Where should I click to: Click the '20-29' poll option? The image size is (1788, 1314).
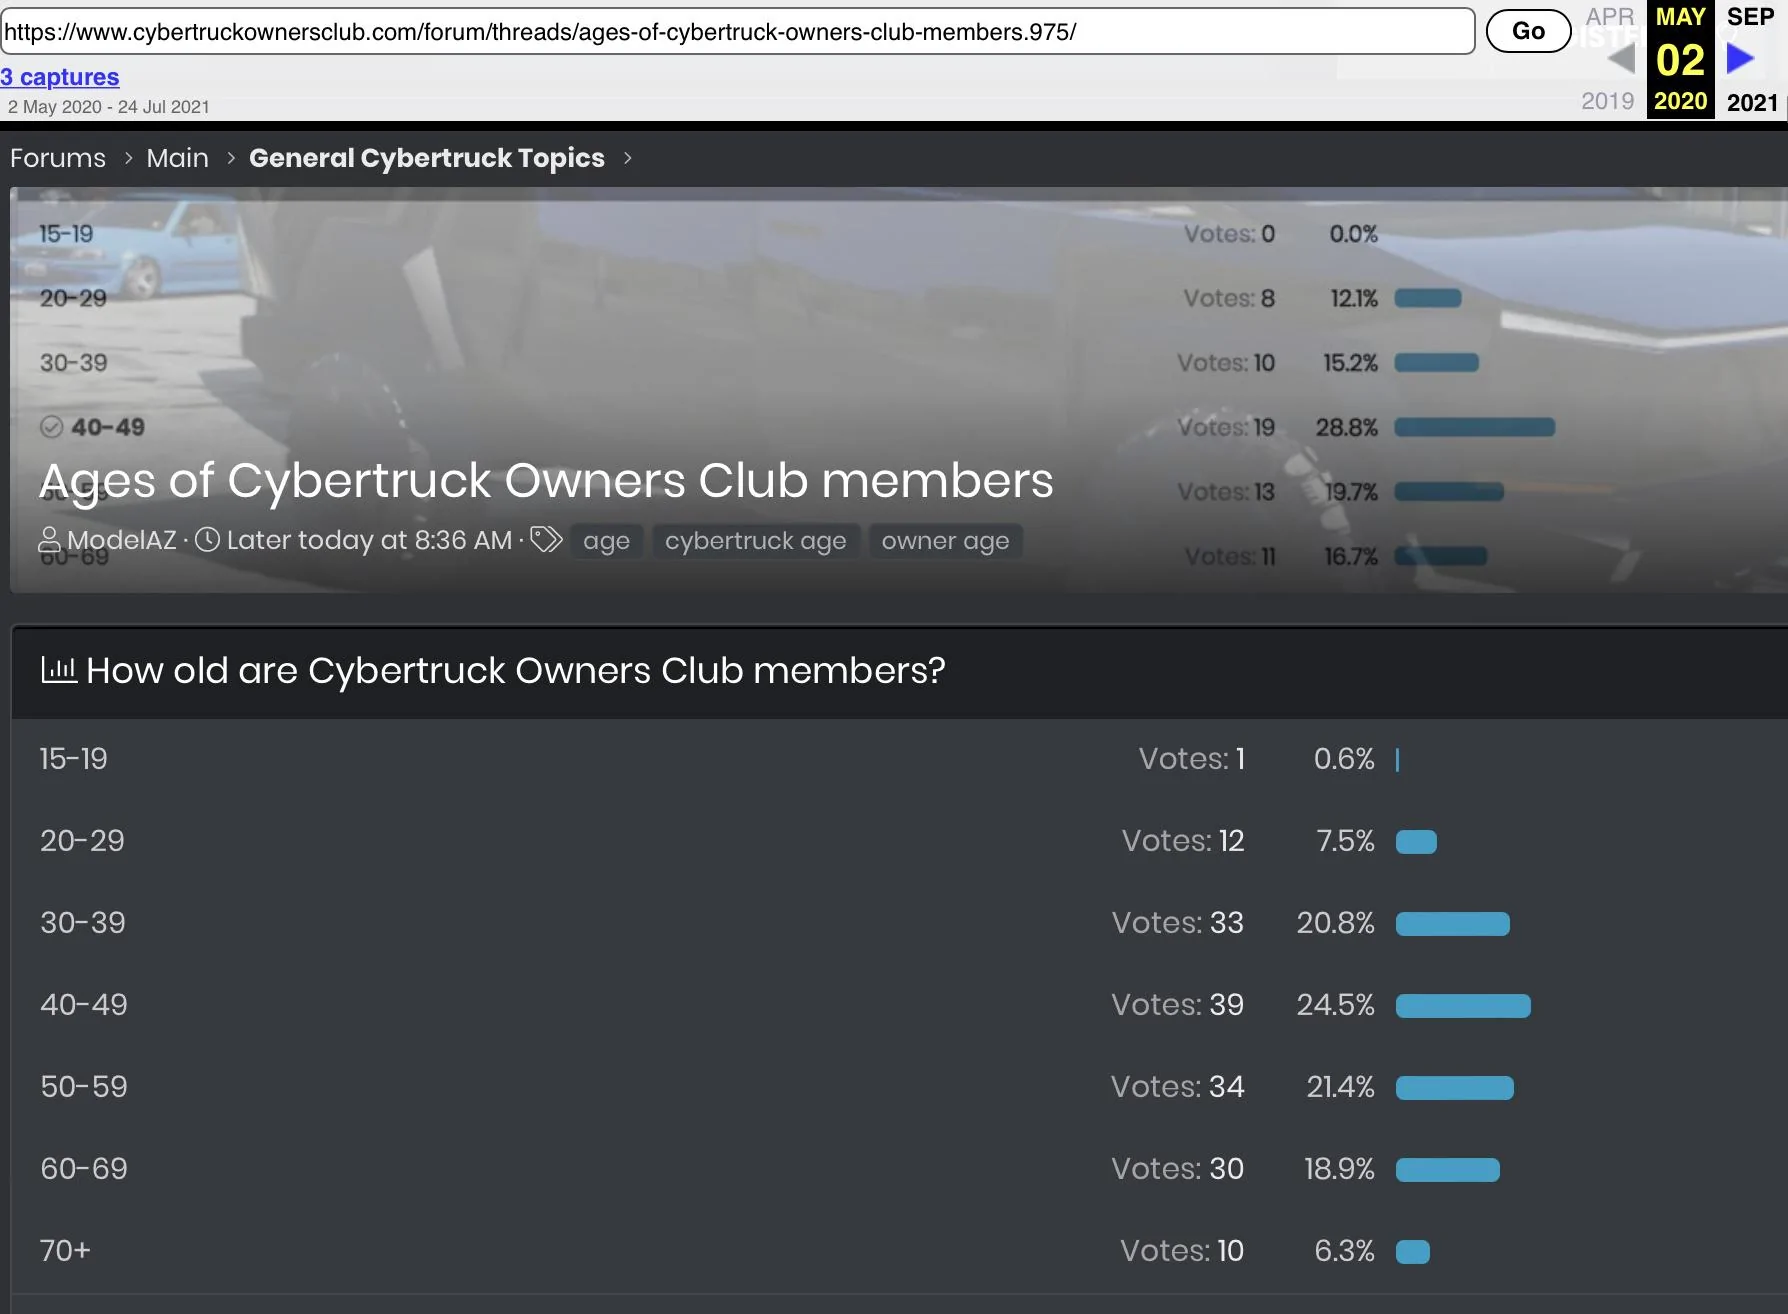82,841
